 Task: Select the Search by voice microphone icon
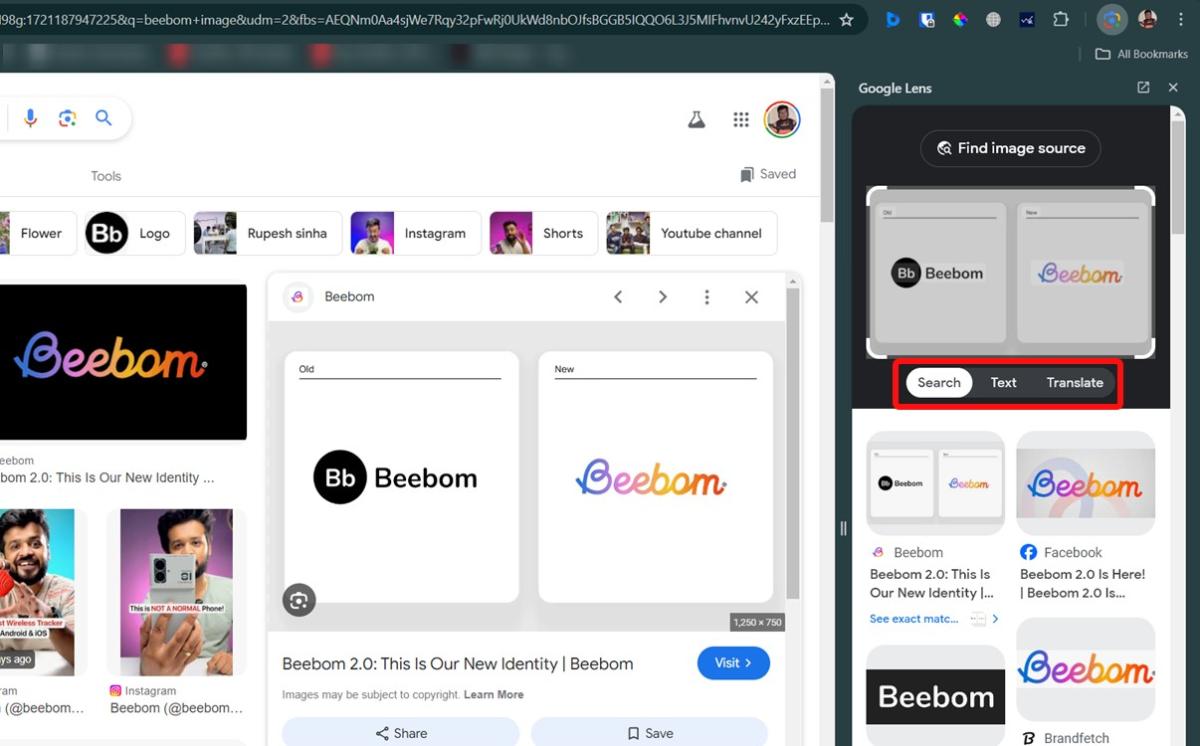point(30,117)
